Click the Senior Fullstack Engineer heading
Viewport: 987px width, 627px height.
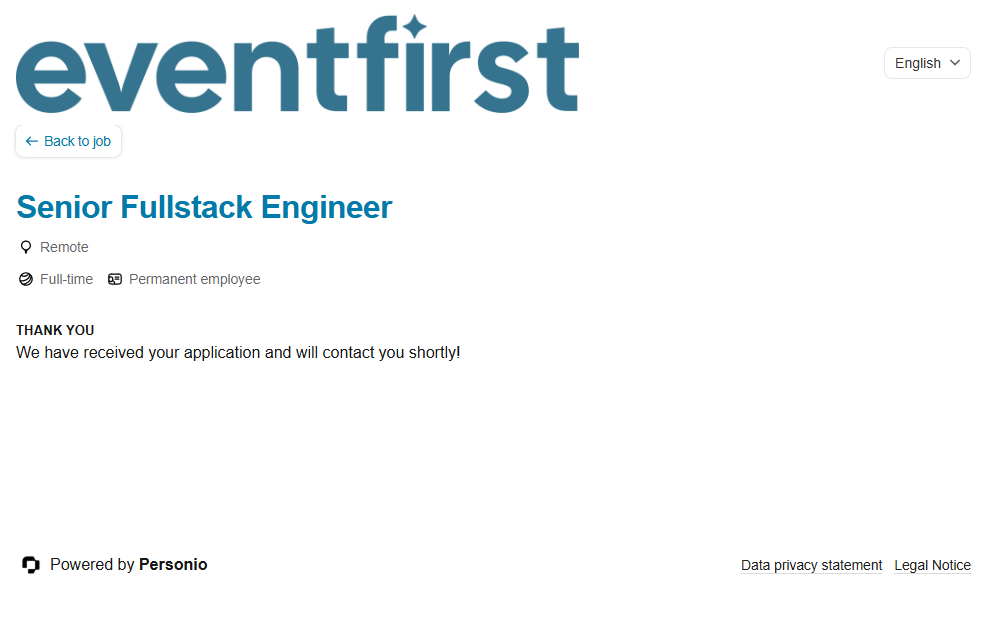pos(204,207)
